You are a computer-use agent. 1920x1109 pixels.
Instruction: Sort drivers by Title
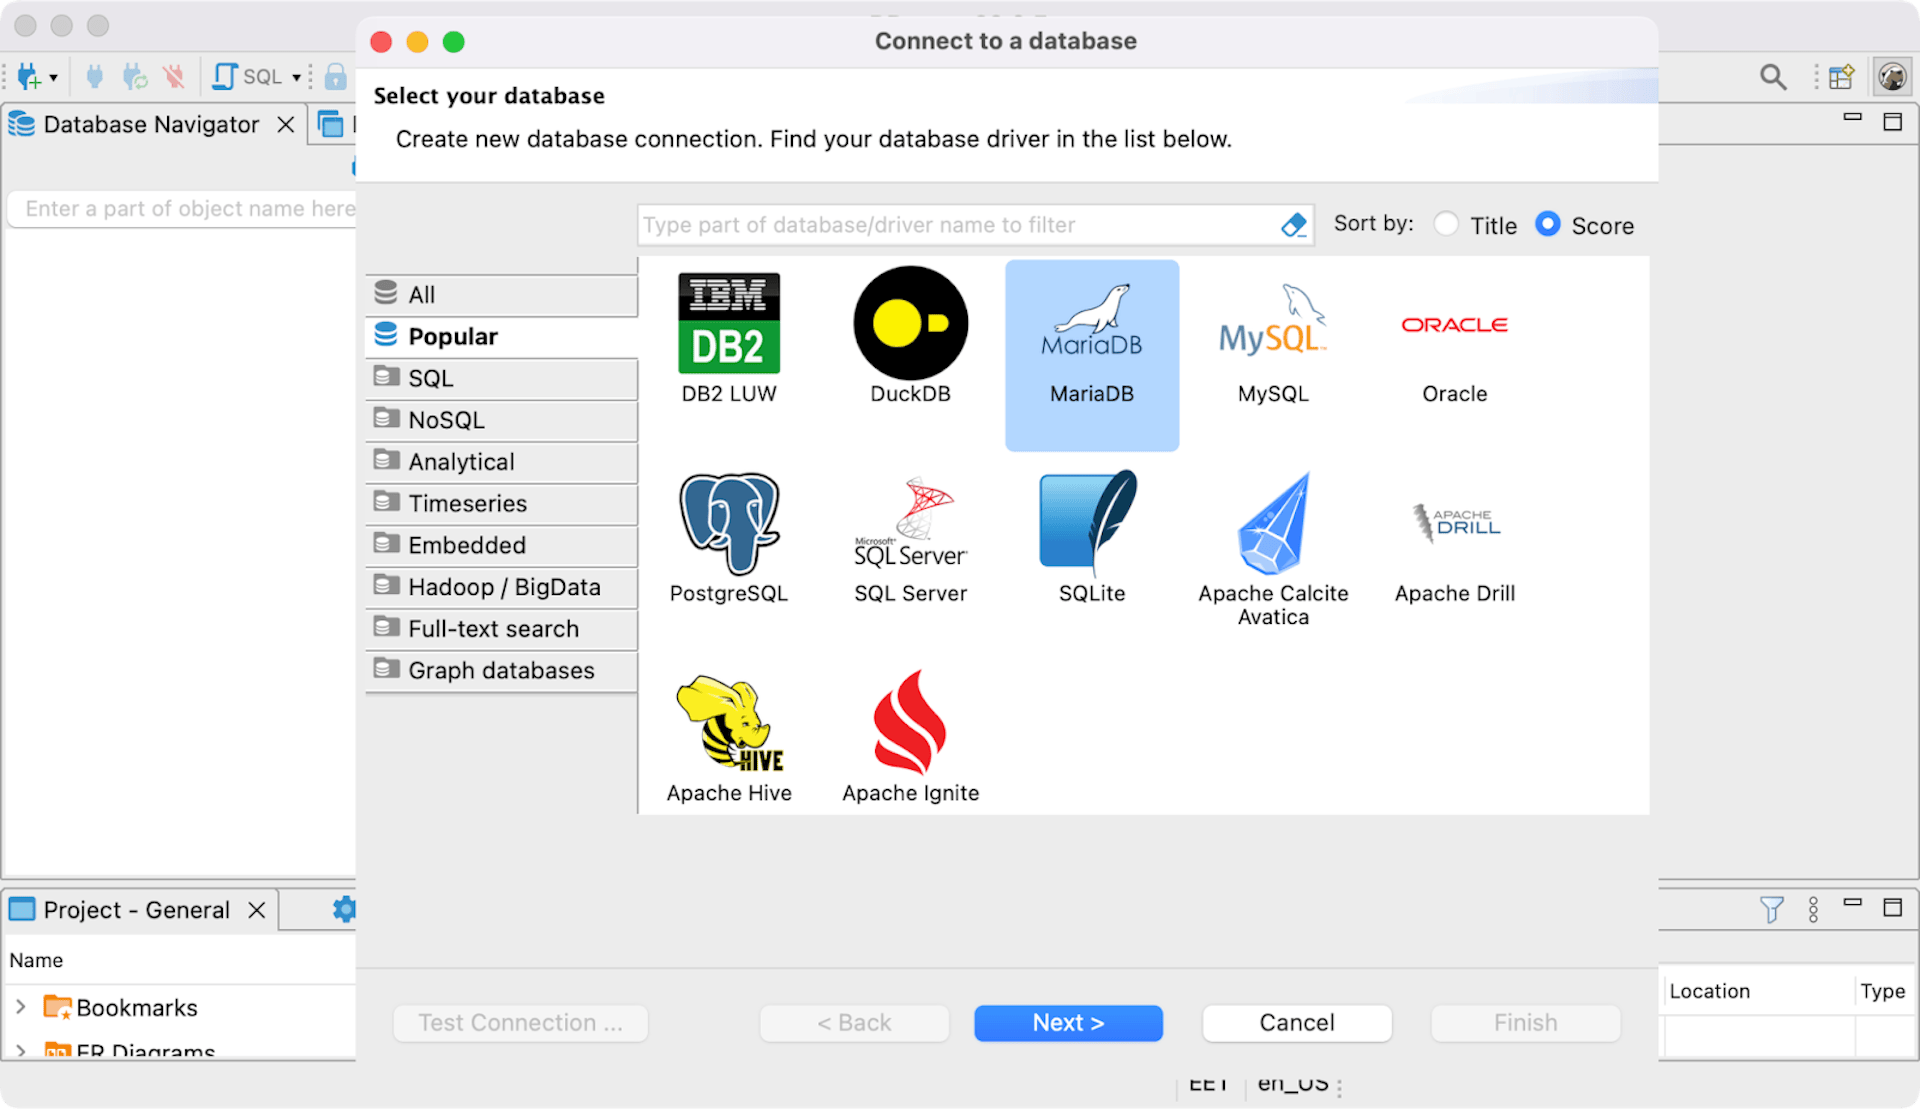tap(1446, 224)
